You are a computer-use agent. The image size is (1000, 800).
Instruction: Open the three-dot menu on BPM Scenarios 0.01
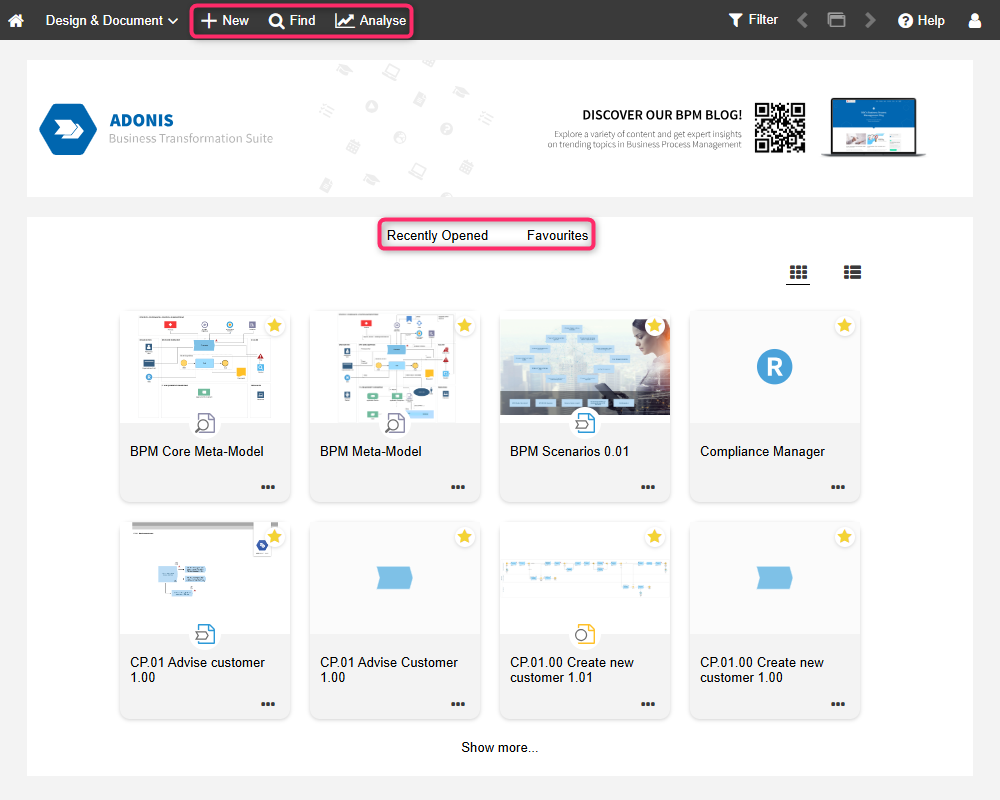point(648,487)
